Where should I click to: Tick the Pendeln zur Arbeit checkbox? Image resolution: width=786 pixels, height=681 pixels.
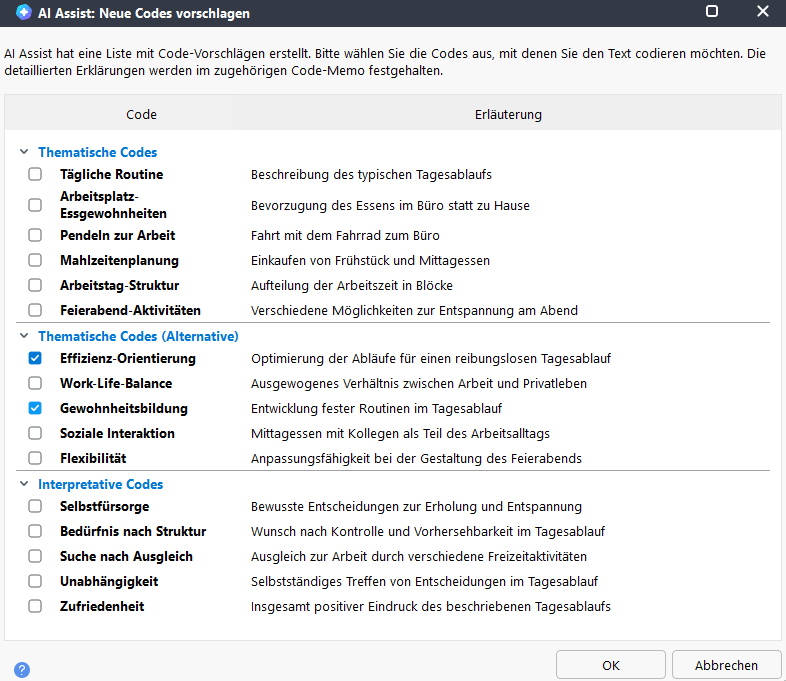click(35, 235)
